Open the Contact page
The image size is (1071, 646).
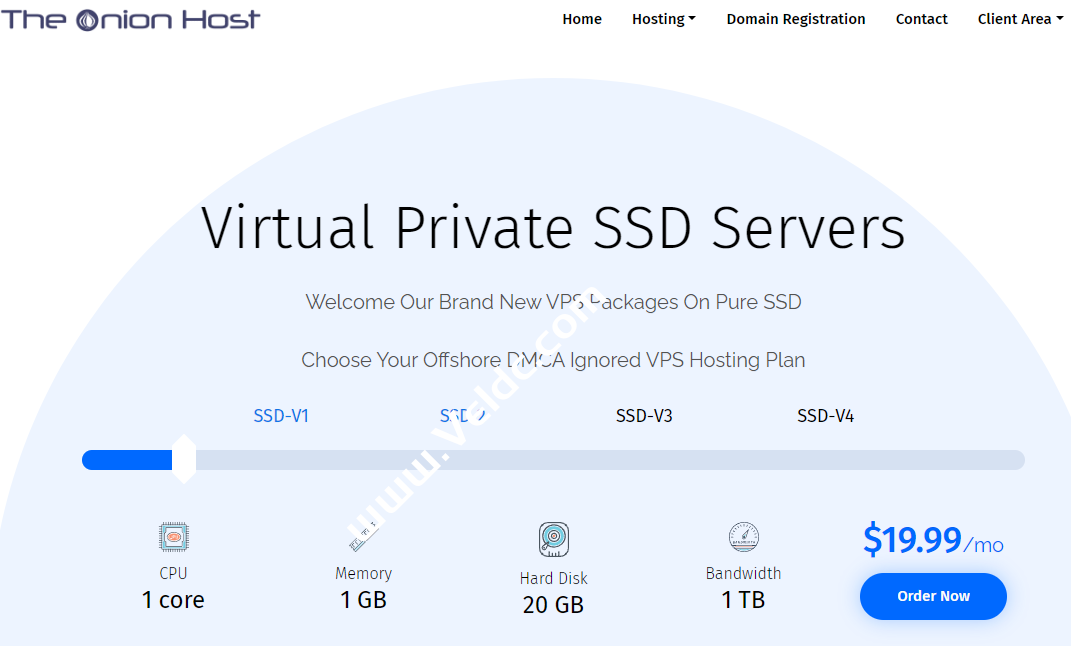click(921, 18)
